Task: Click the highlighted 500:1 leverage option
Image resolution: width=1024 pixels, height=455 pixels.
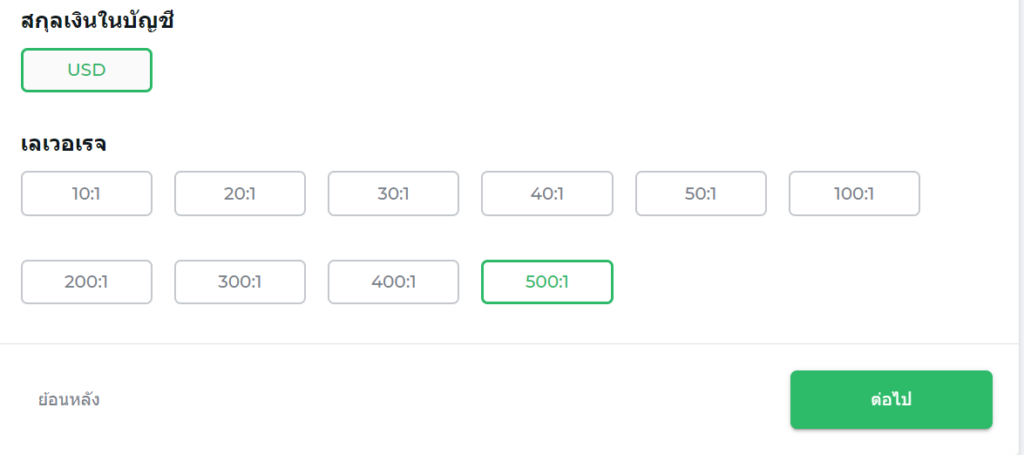Action: point(546,282)
